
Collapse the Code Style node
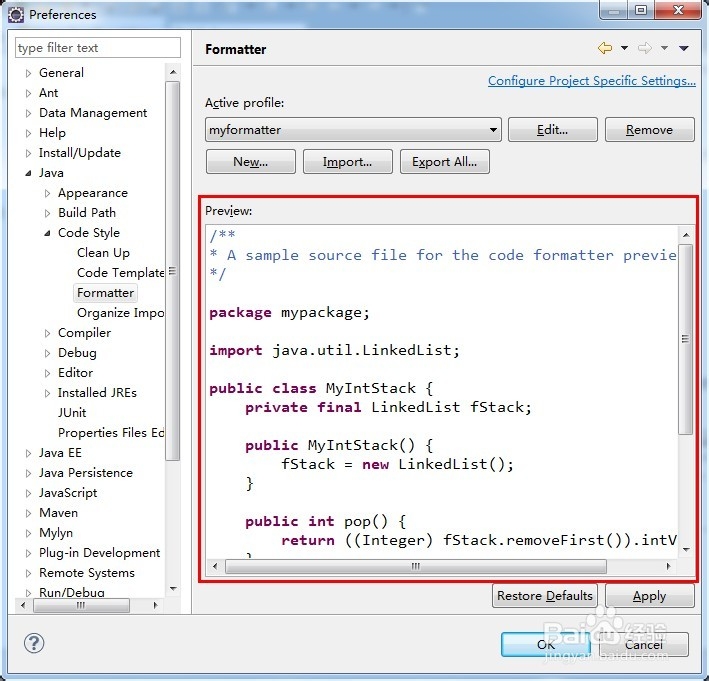pyautogui.click(x=47, y=233)
